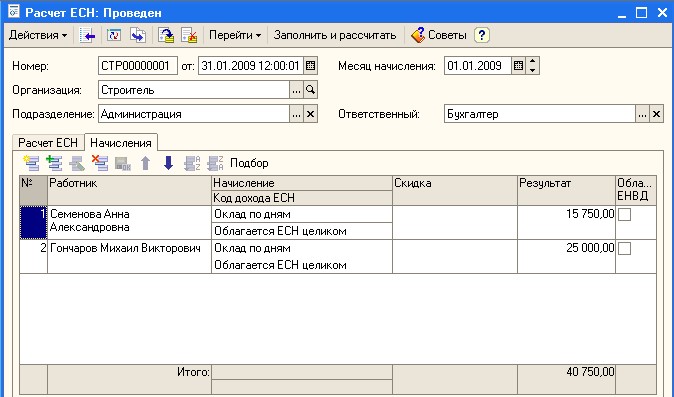Click the Месяц начисления field

pyautogui.click(x=478, y=66)
